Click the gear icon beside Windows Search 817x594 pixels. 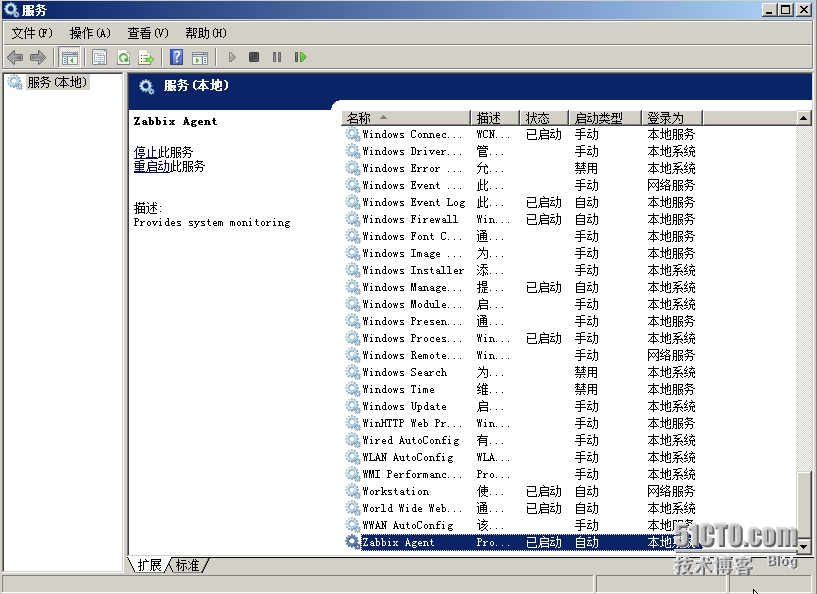(x=353, y=372)
